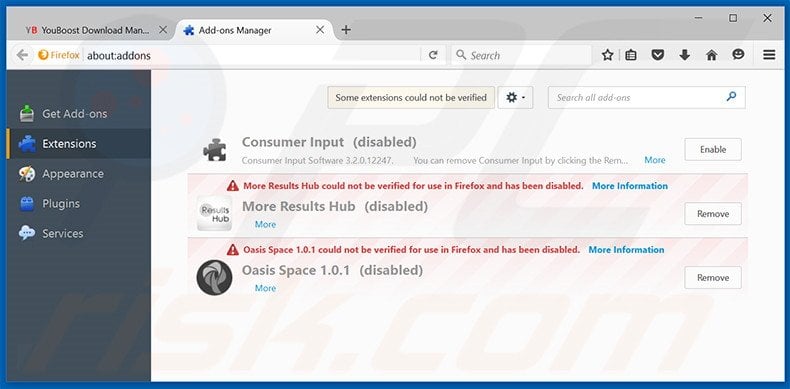Viewport: 790px width, 389px height.
Task: Focus the about:addons address bar
Action: [x=252, y=55]
